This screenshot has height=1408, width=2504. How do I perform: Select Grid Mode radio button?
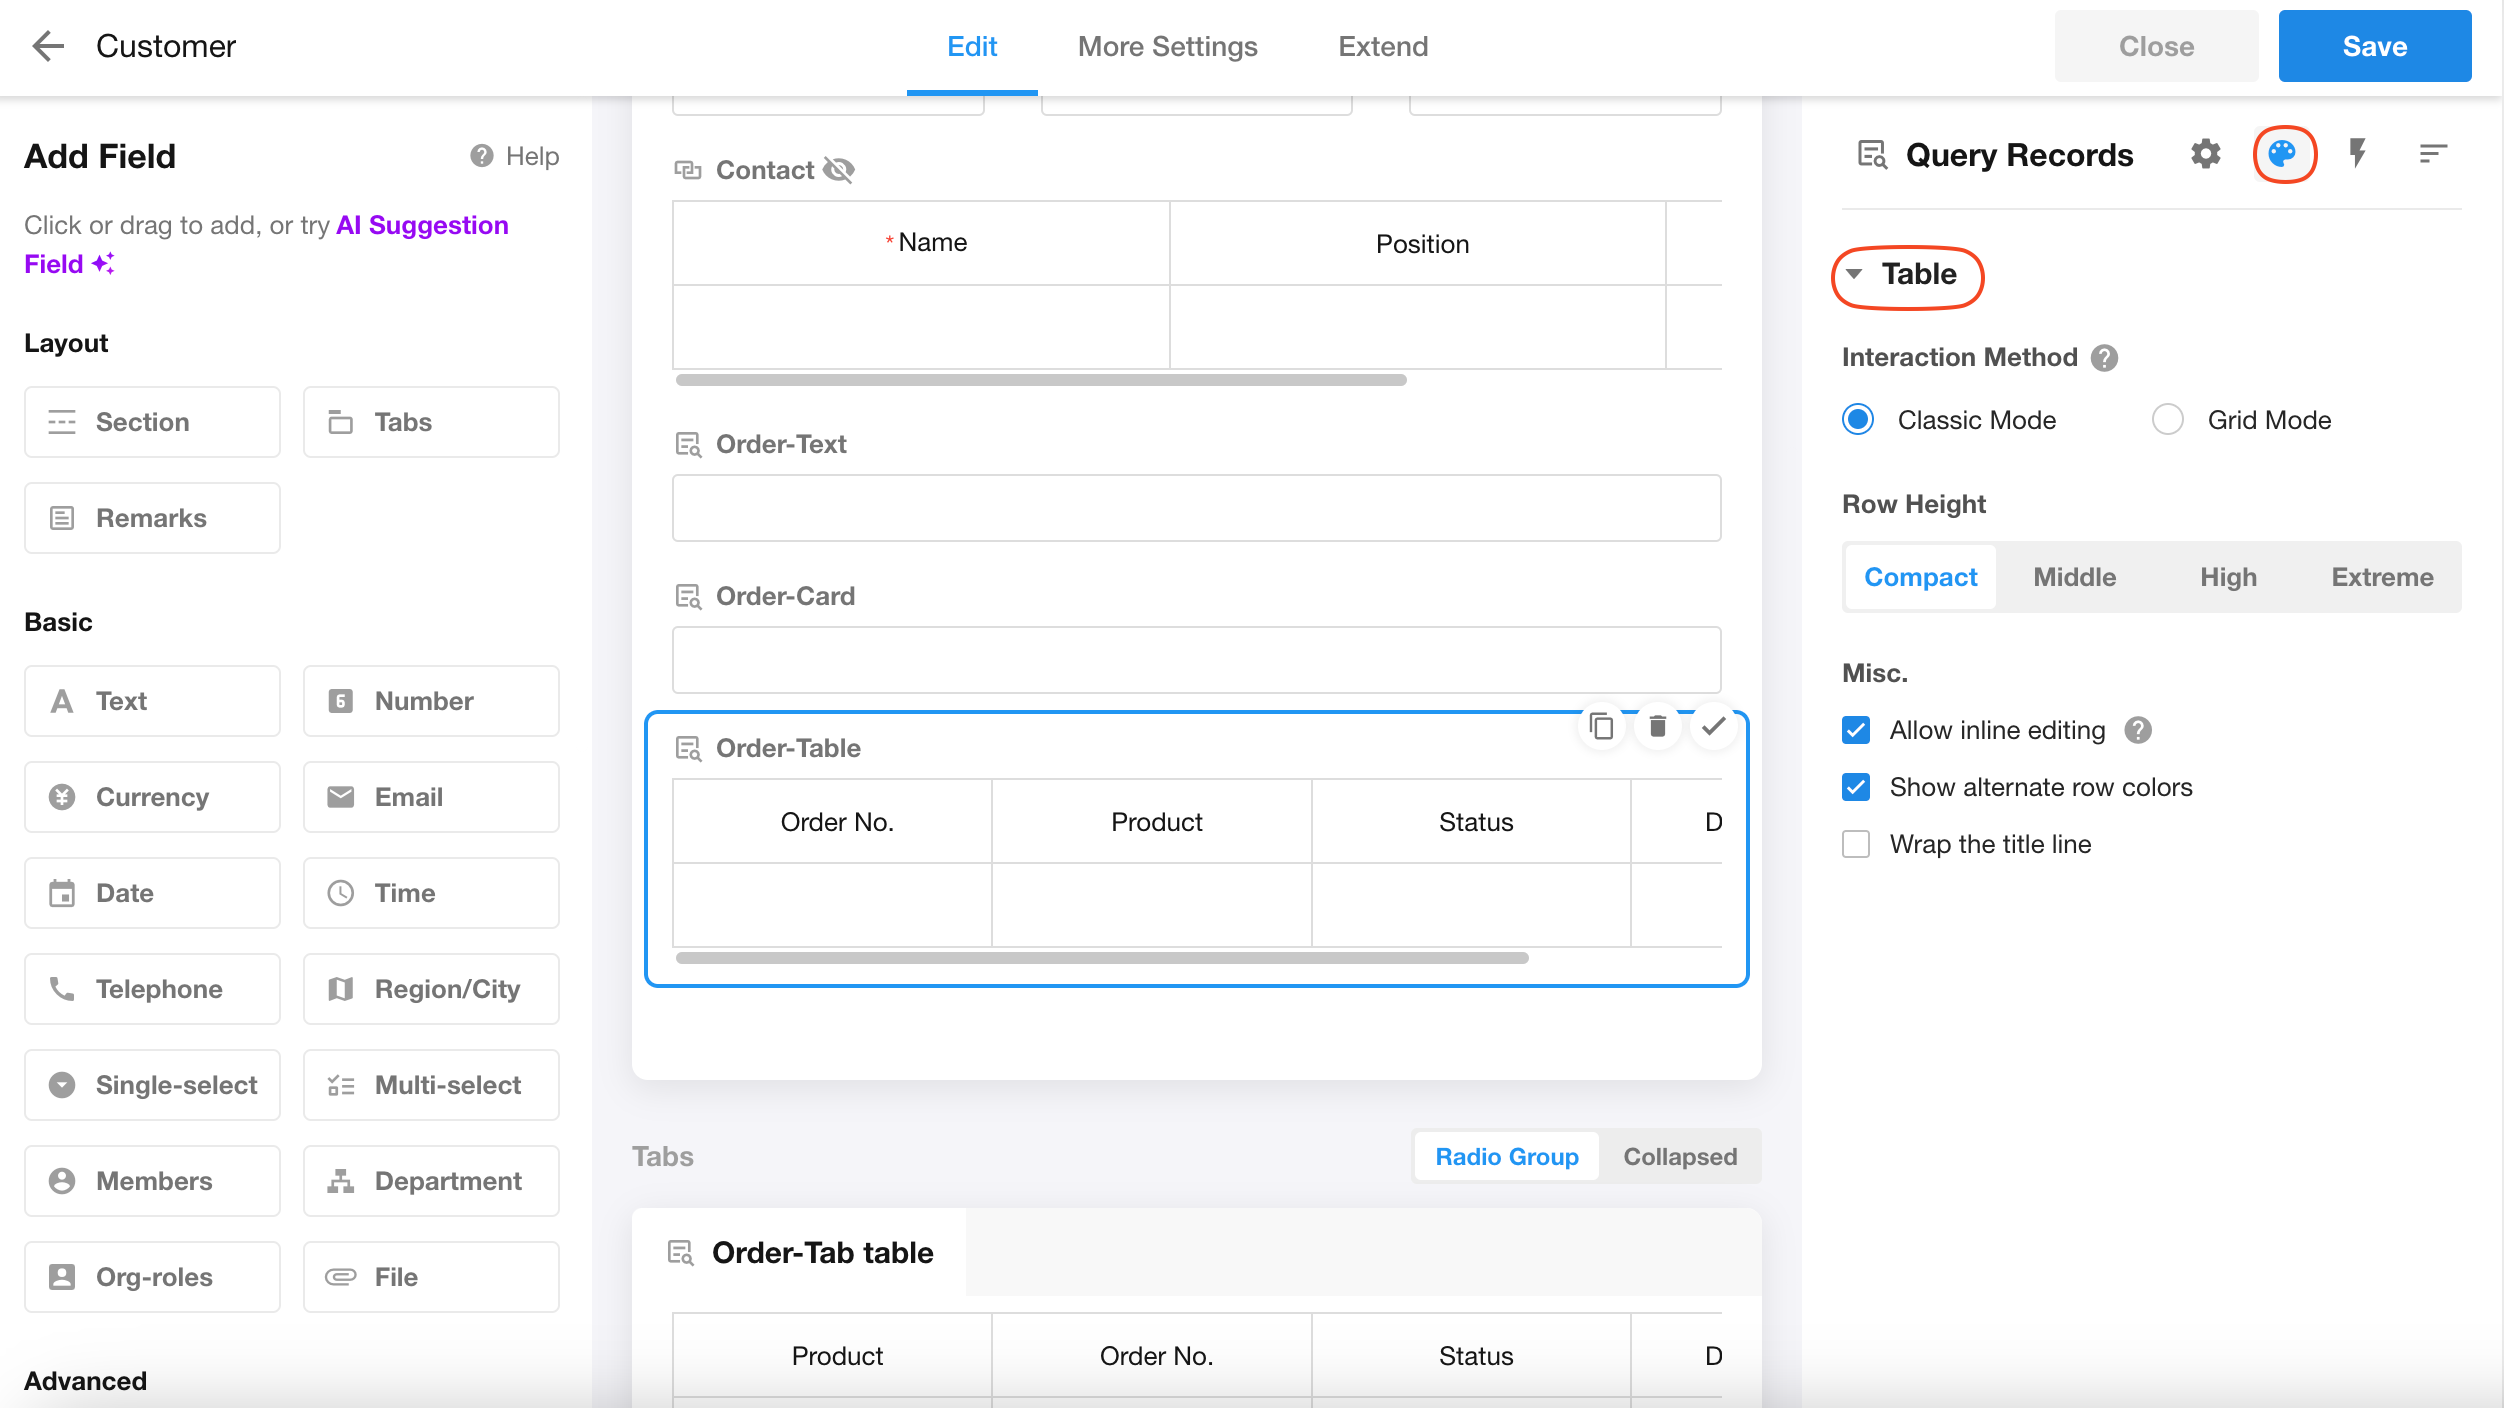(x=2167, y=420)
